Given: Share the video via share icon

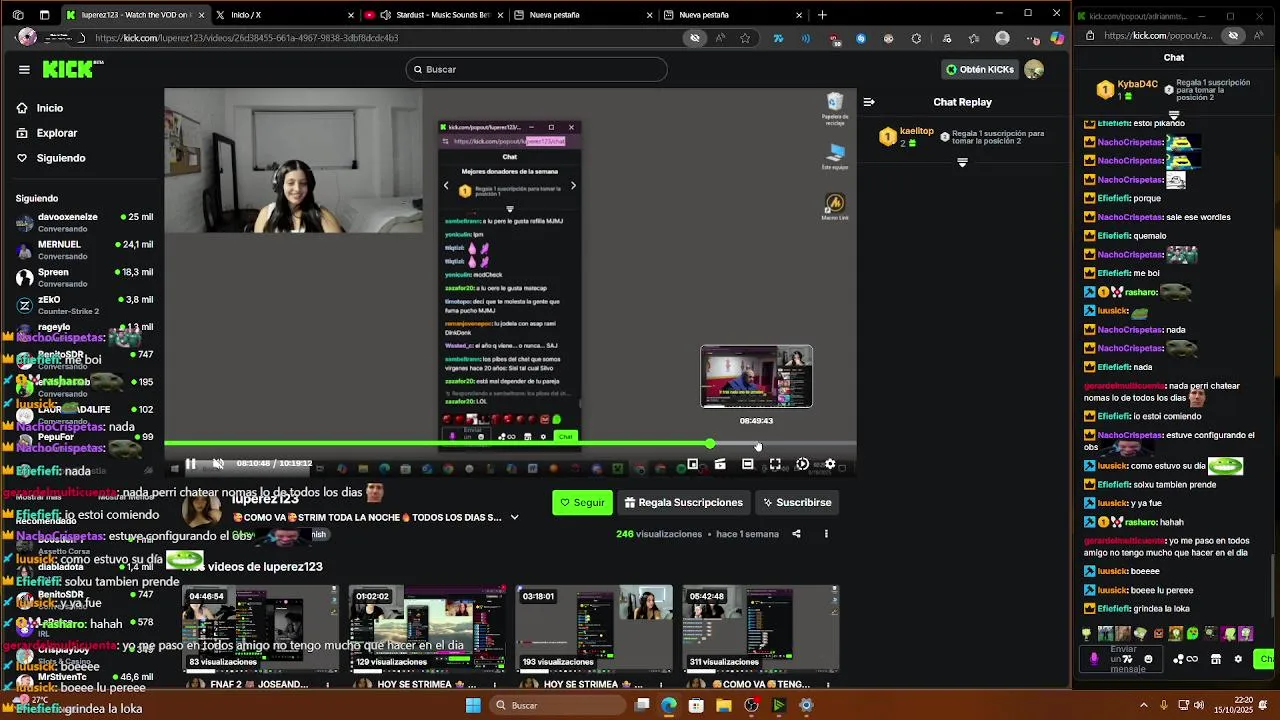Looking at the screenshot, I should pyautogui.click(x=796, y=534).
